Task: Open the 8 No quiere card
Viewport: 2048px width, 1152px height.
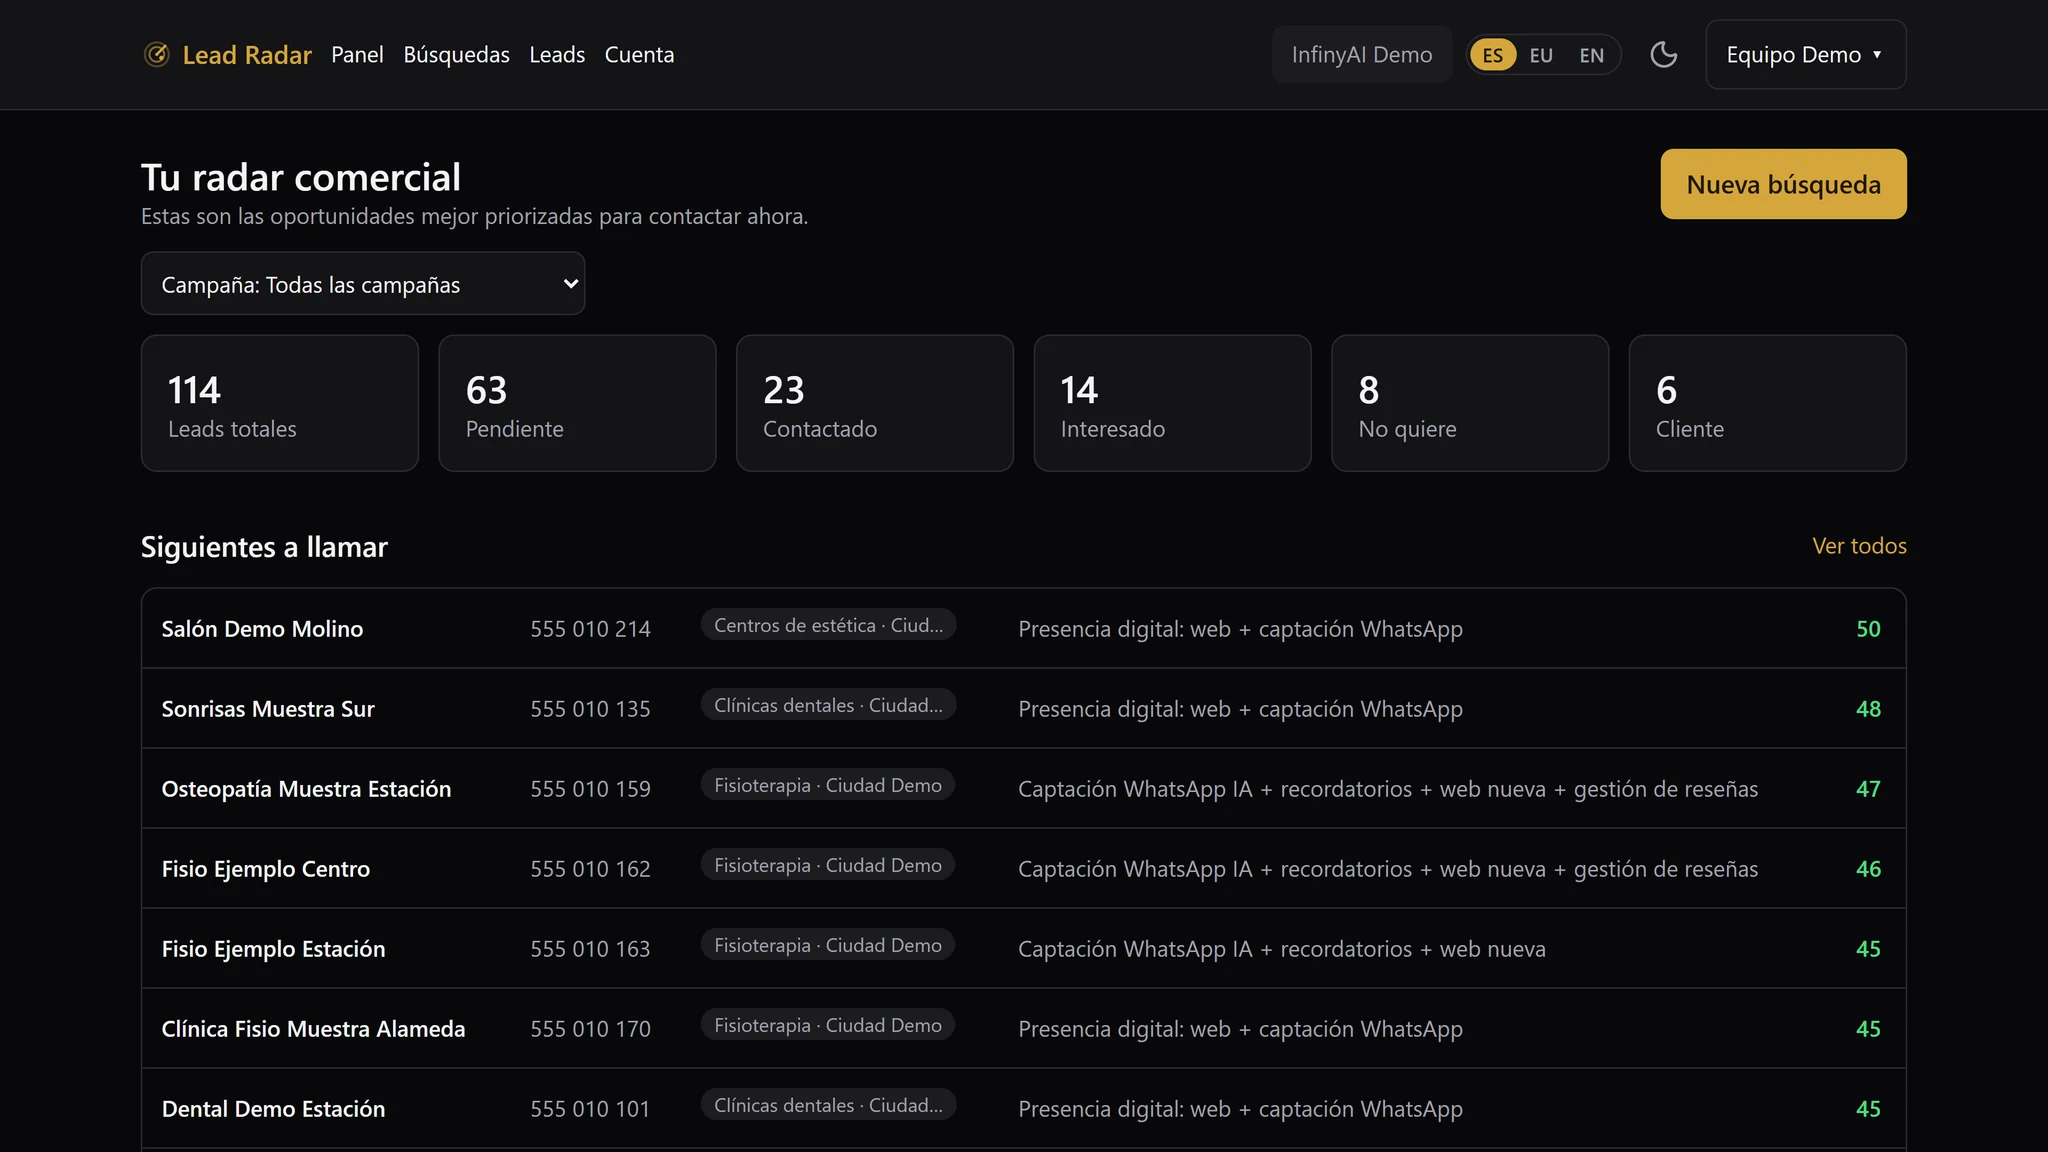Action: pyautogui.click(x=1470, y=403)
